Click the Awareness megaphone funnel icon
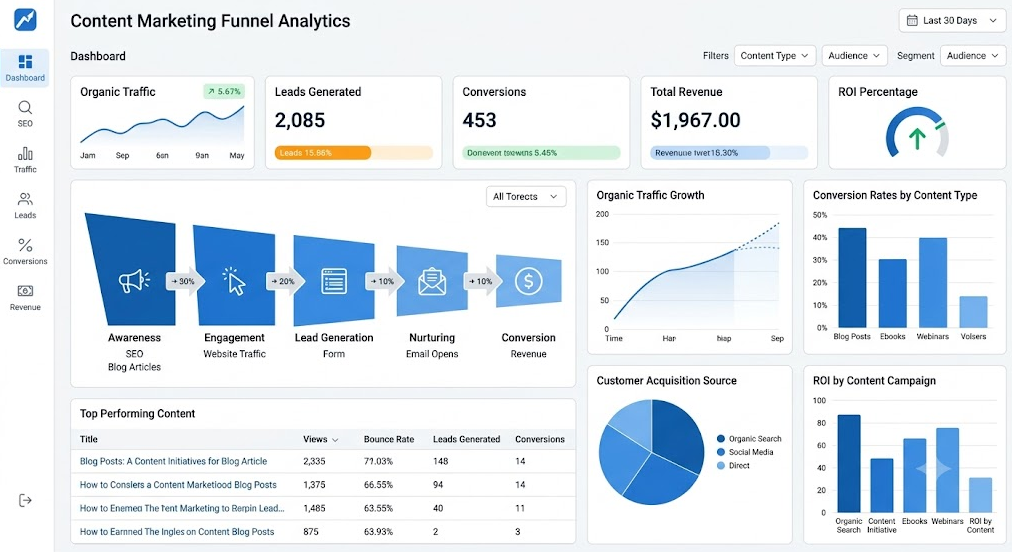1012x552 pixels. tap(134, 281)
